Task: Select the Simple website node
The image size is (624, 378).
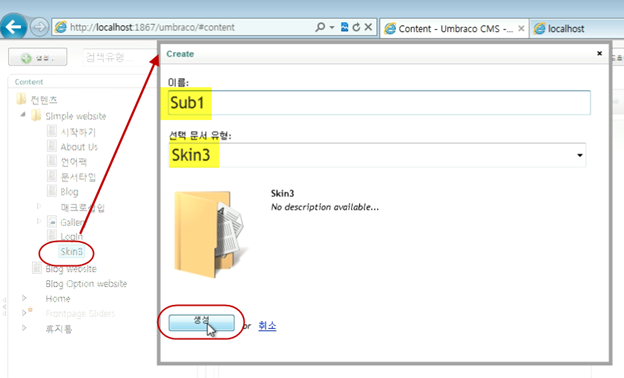Action: click(x=76, y=116)
